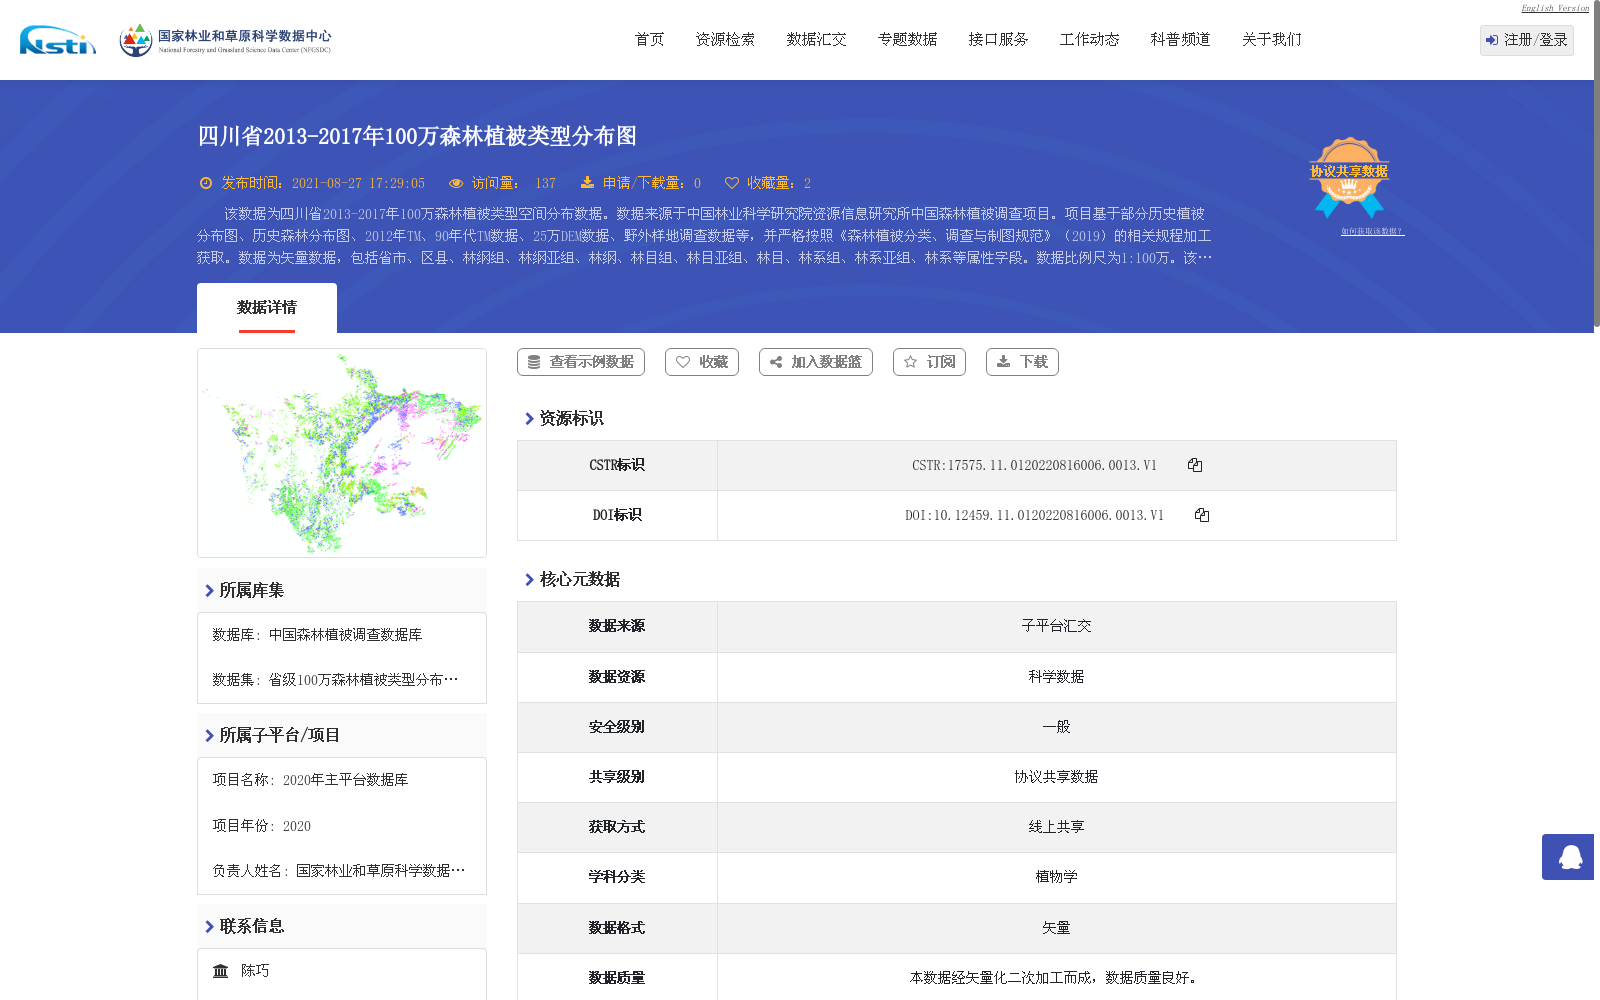Viewport: 1600px width, 1000px height.
Task: Click the chevron beside 联系信息
Action: click(x=209, y=927)
